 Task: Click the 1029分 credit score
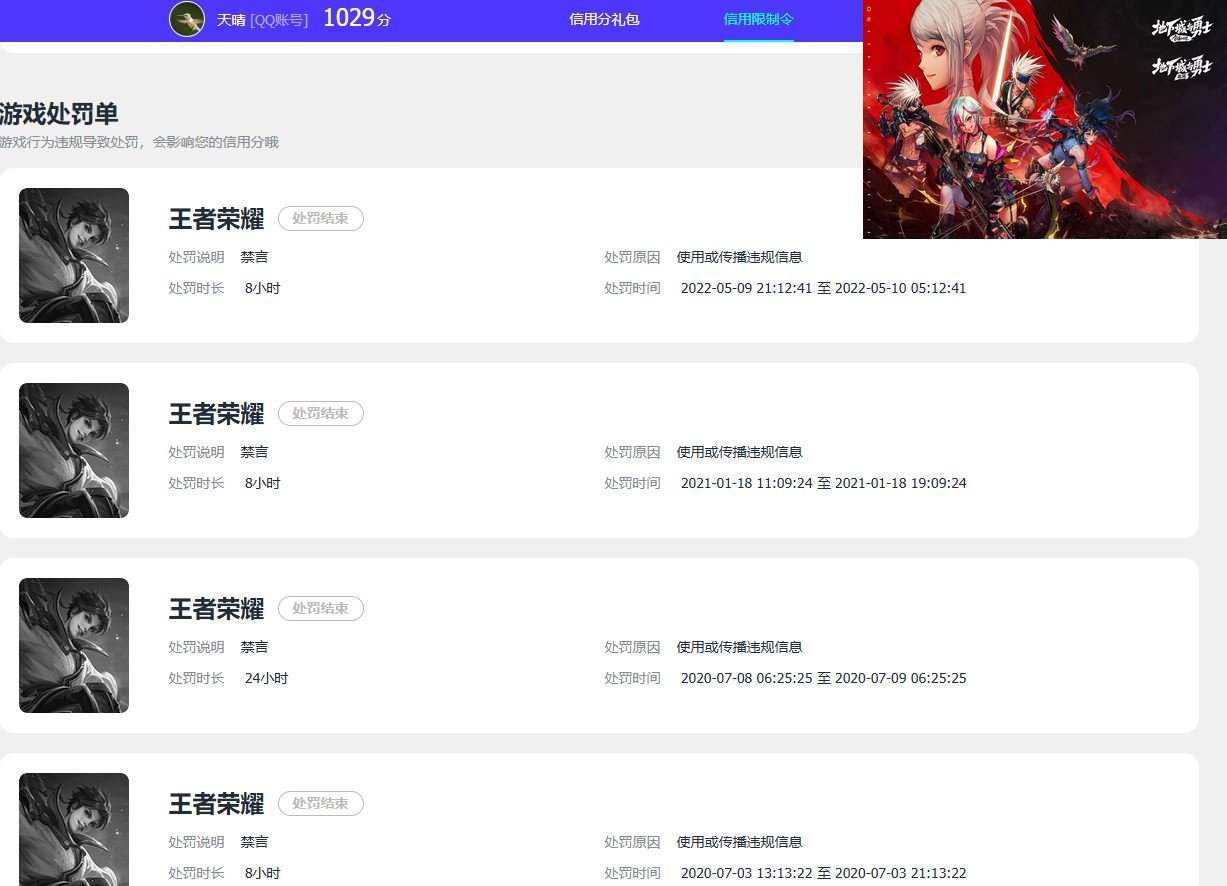pyautogui.click(x=357, y=18)
